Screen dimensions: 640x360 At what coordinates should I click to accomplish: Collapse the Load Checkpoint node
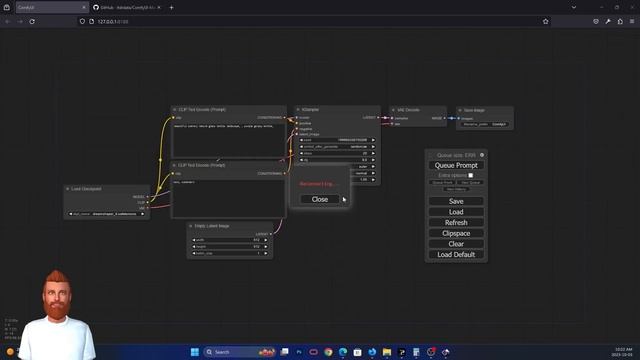68,189
